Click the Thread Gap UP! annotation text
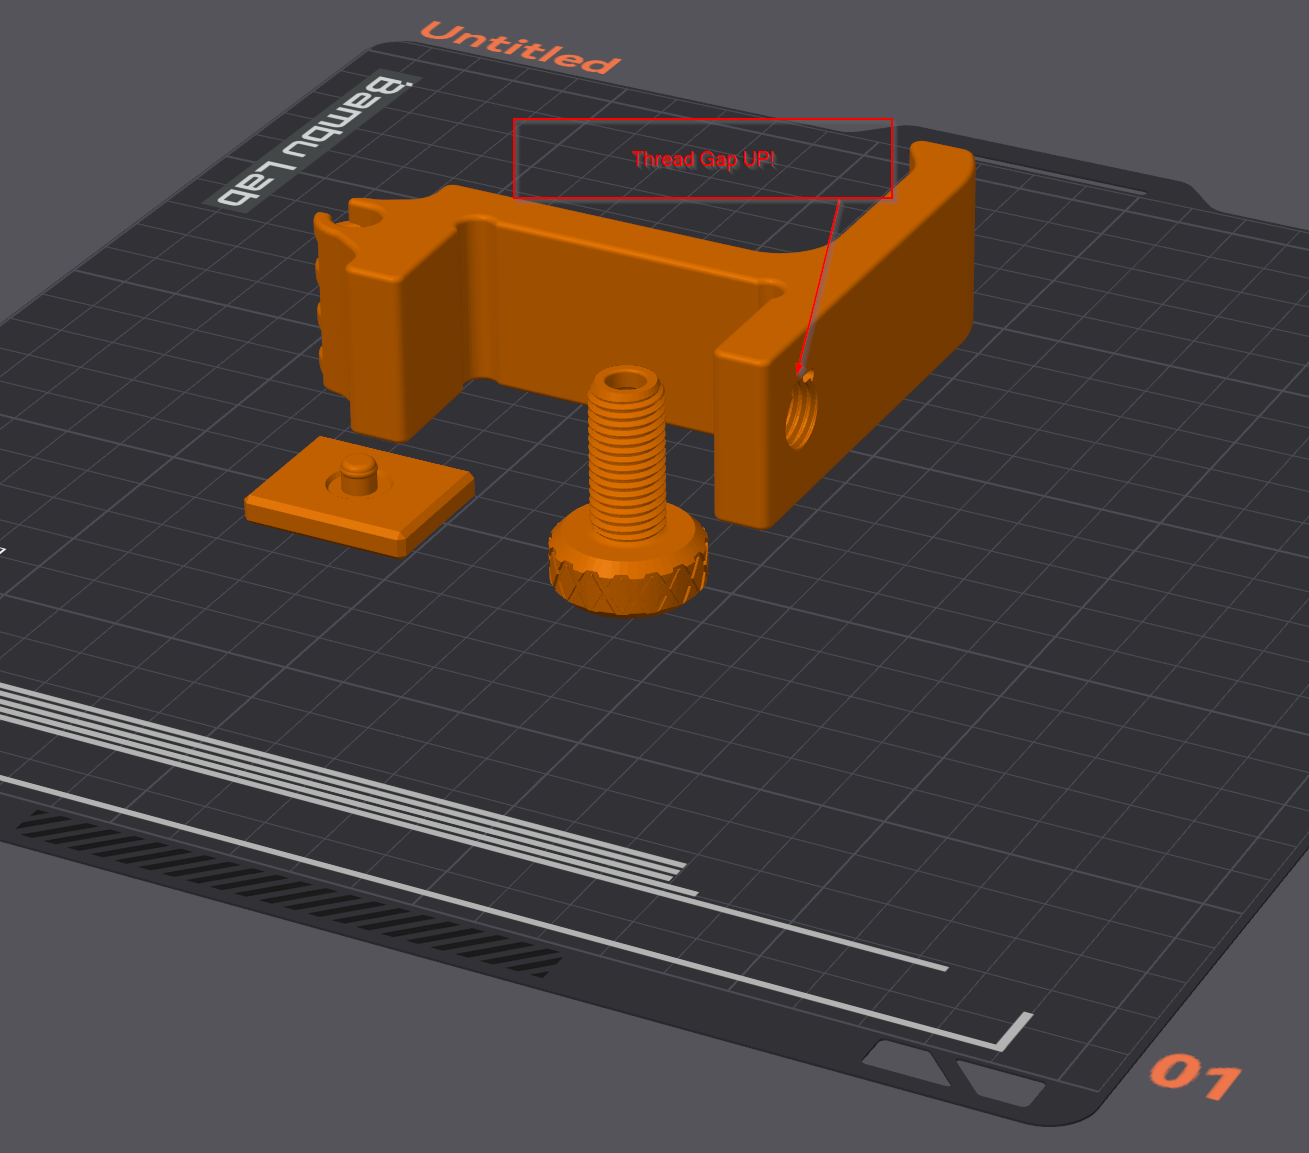Image resolution: width=1309 pixels, height=1153 pixels. [703, 158]
